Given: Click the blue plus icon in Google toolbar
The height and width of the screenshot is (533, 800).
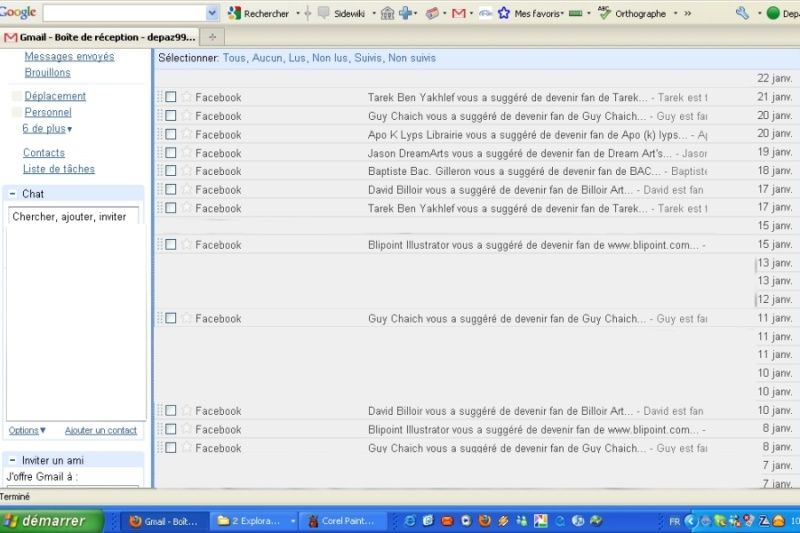Looking at the screenshot, I should [x=406, y=13].
